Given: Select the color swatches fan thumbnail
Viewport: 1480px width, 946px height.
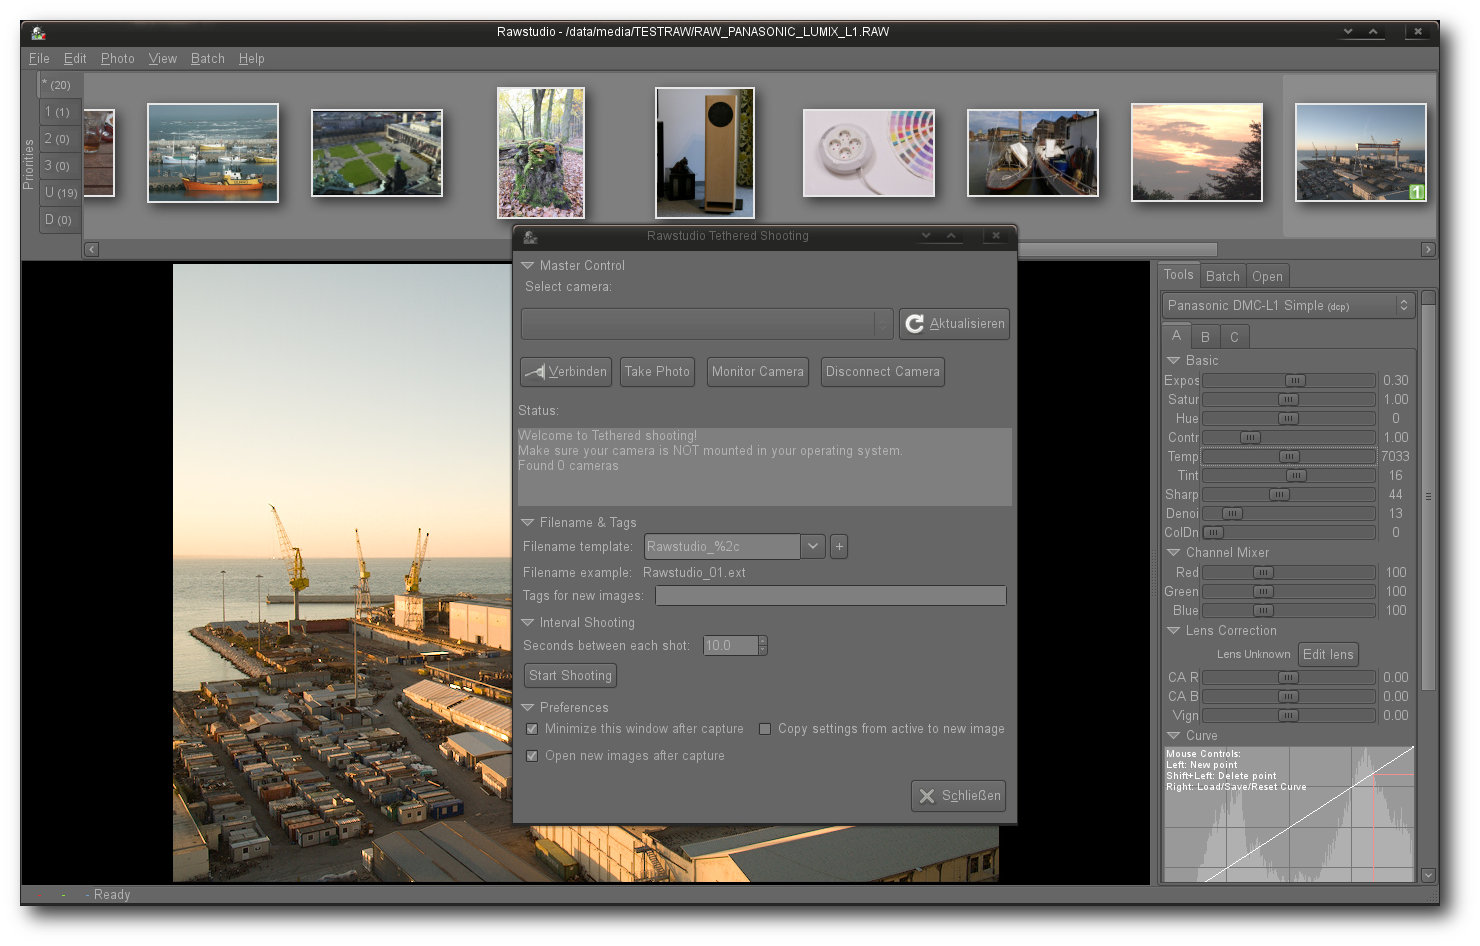Looking at the screenshot, I should pyautogui.click(x=869, y=153).
